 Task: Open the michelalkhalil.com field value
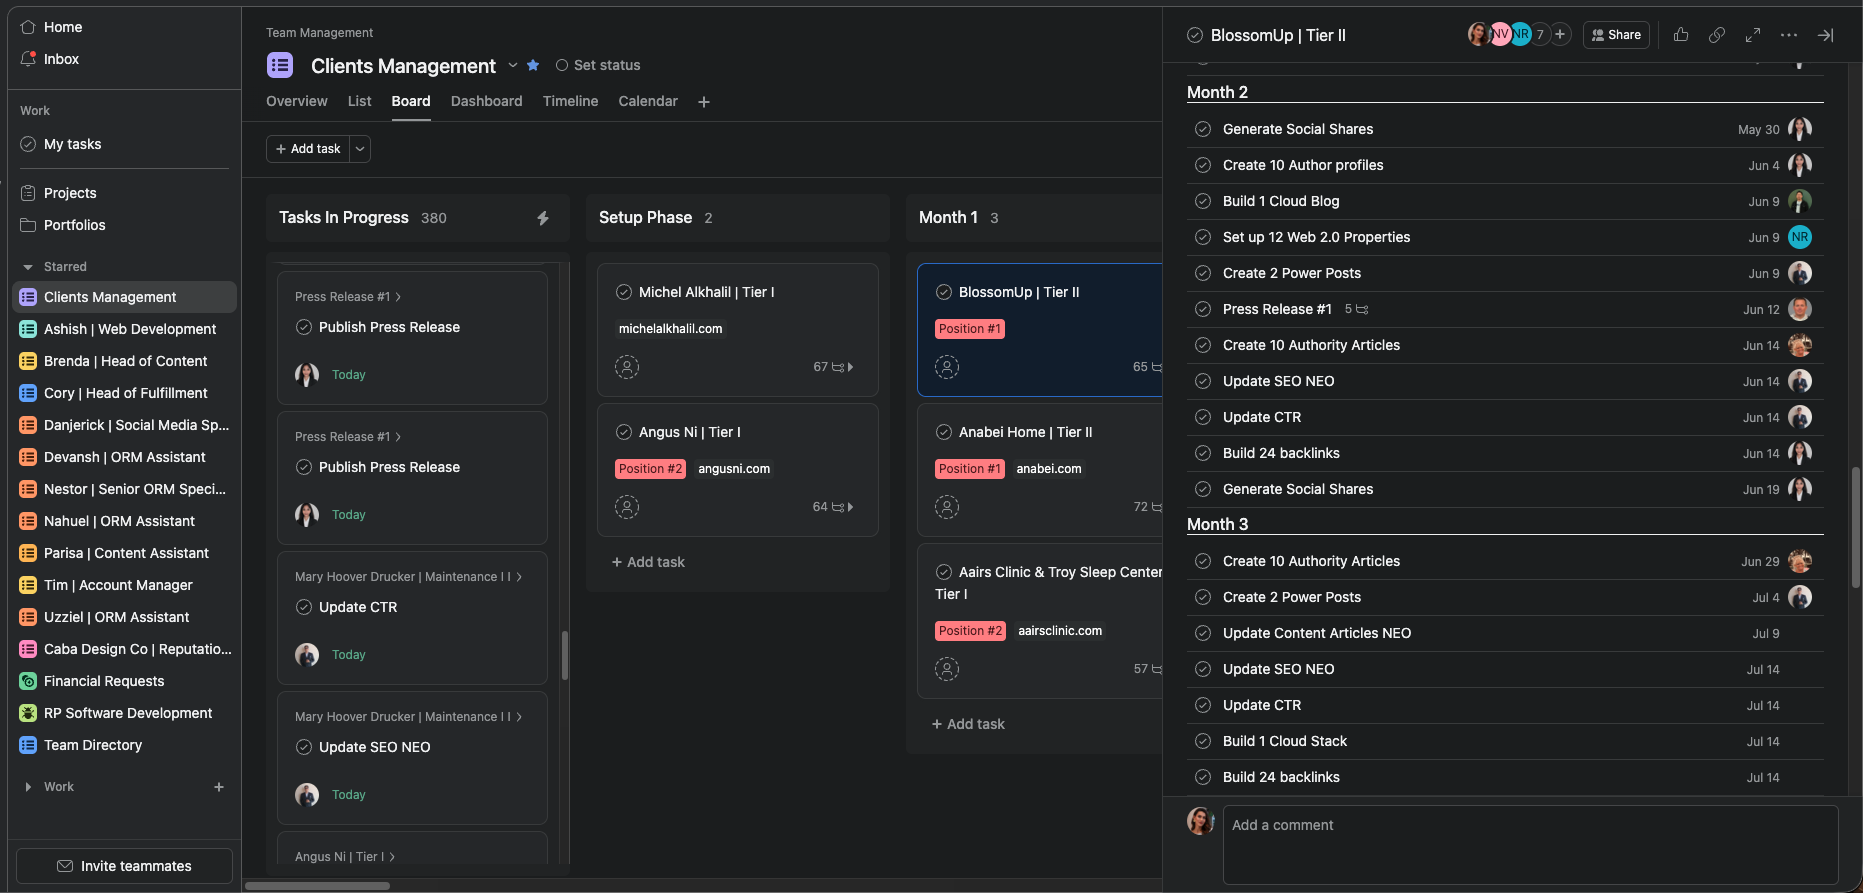[x=670, y=329]
